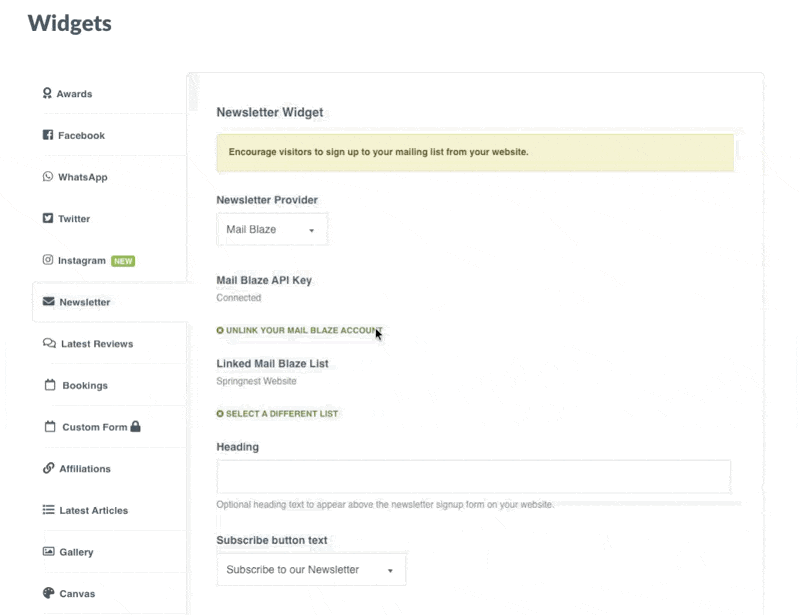This screenshot has height=615, width=800.
Task: Click the WhatsApp speech bubble icon
Action: point(47,177)
